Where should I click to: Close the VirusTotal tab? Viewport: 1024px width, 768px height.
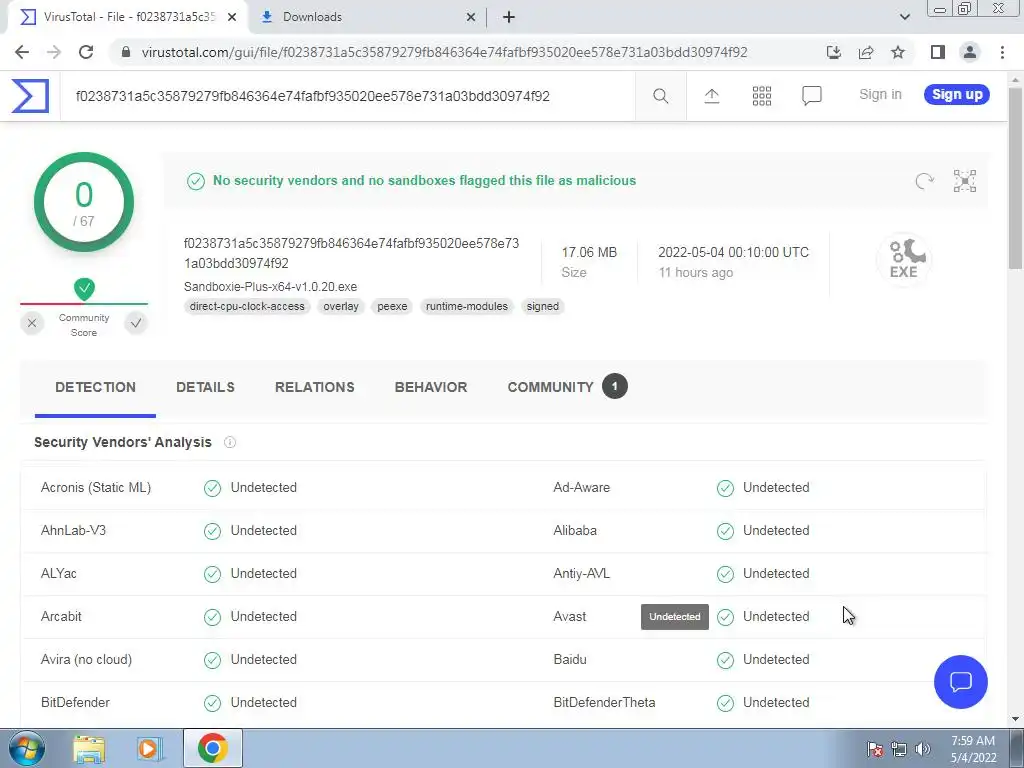[x=232, y=17]
